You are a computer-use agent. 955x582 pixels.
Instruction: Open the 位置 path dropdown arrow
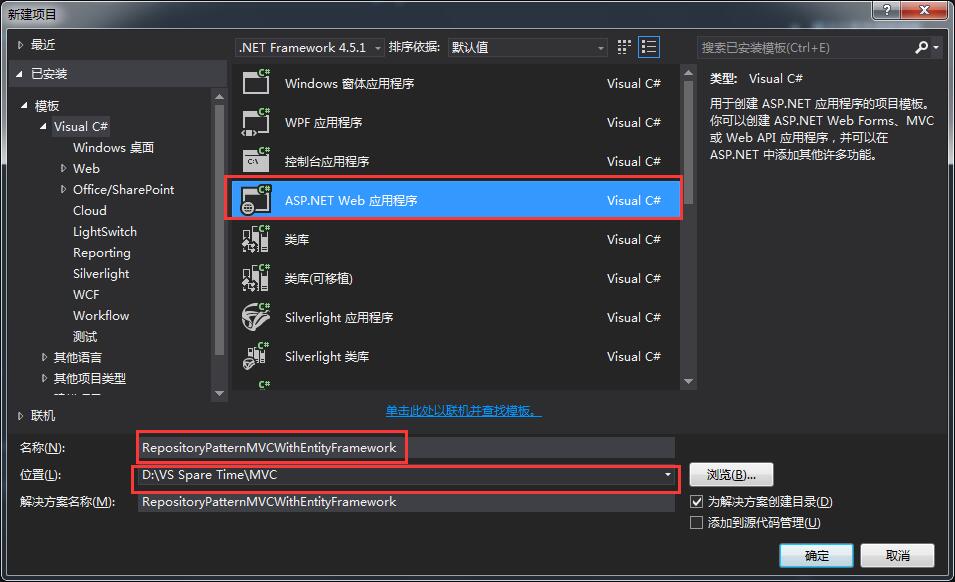pos(668,475)
